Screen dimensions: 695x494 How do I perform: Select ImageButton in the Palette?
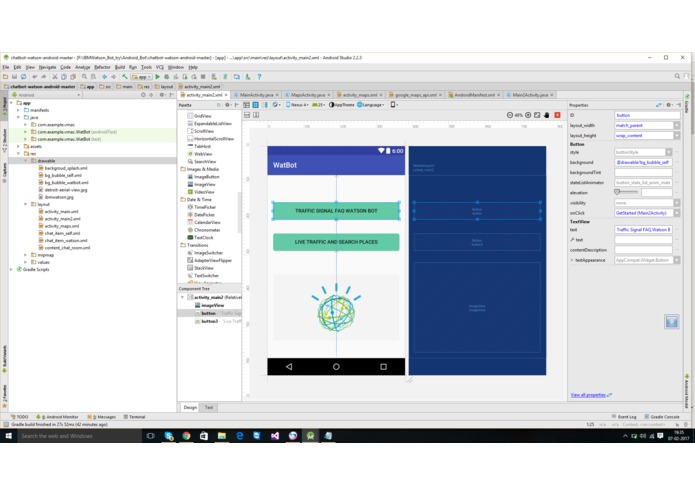(x=203, y=177)
